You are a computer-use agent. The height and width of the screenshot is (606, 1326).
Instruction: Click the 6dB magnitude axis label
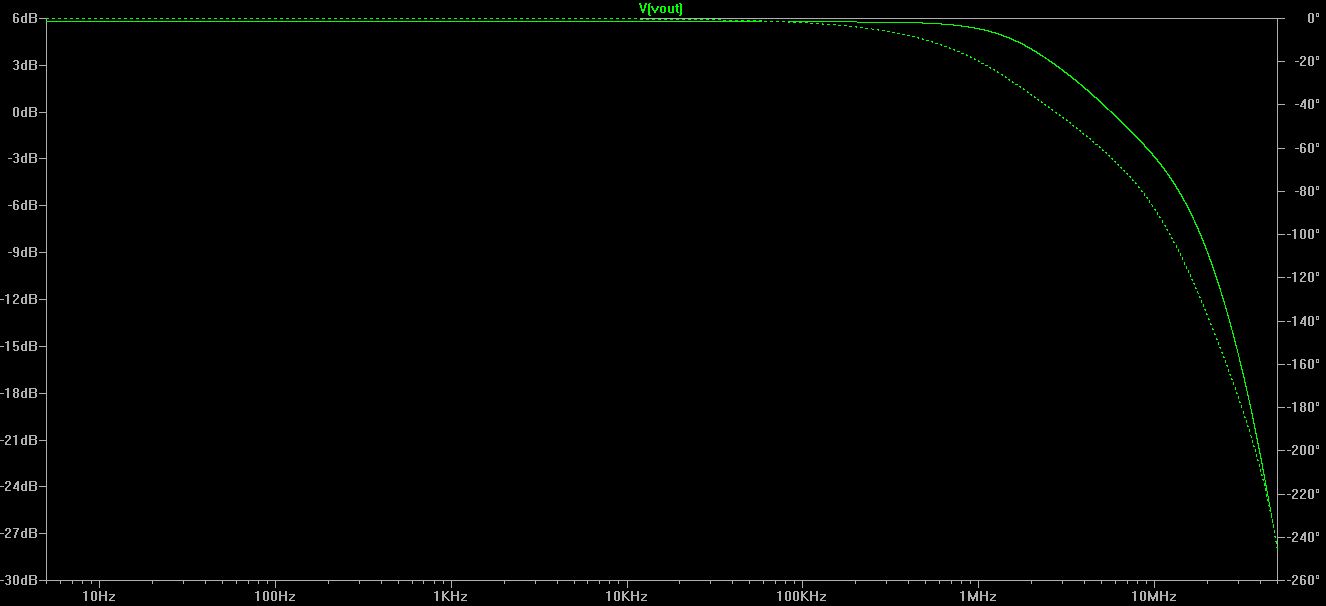[x=25, y=18]
